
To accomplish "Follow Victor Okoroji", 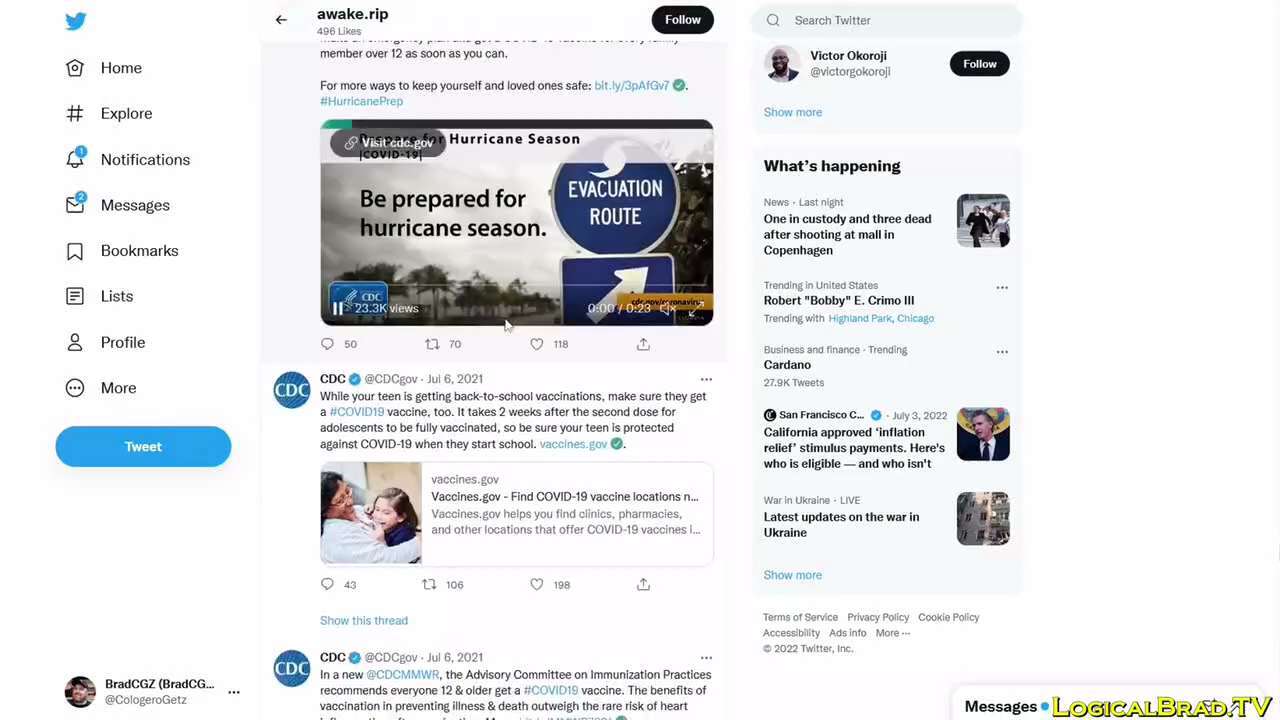I will [x=980, y=64].
